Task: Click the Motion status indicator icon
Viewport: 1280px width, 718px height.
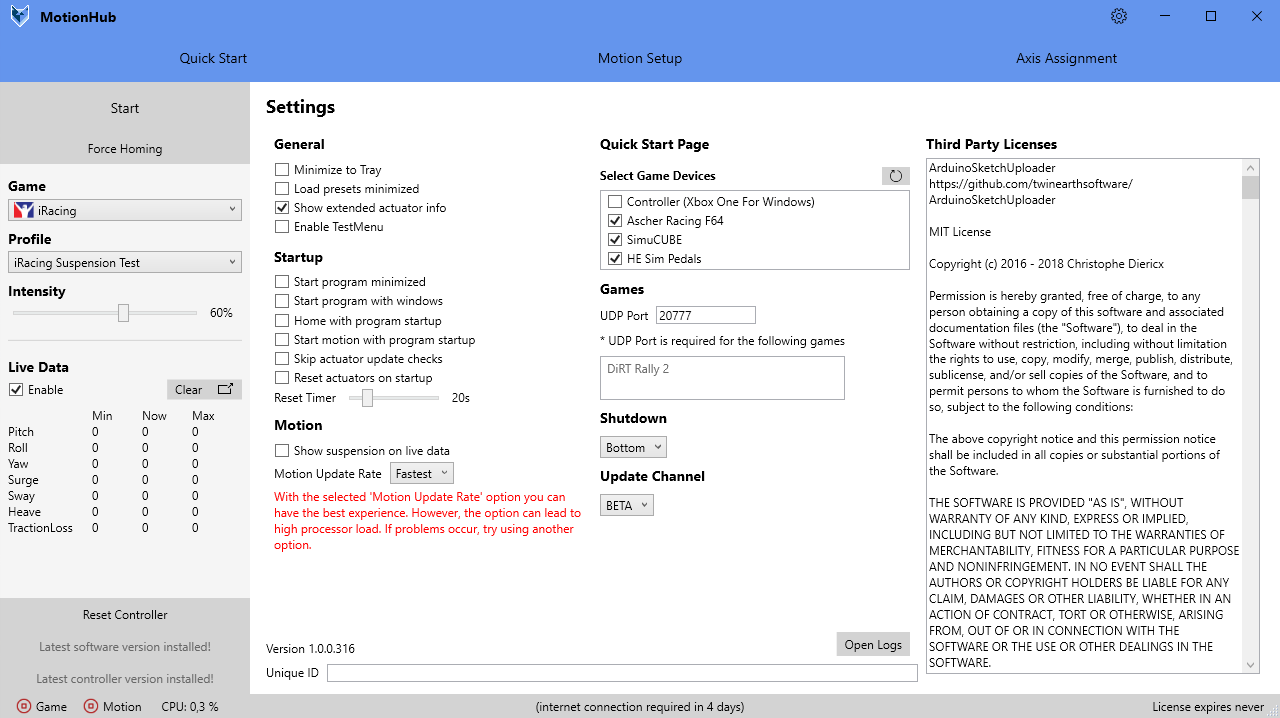Action: [91, 706]
